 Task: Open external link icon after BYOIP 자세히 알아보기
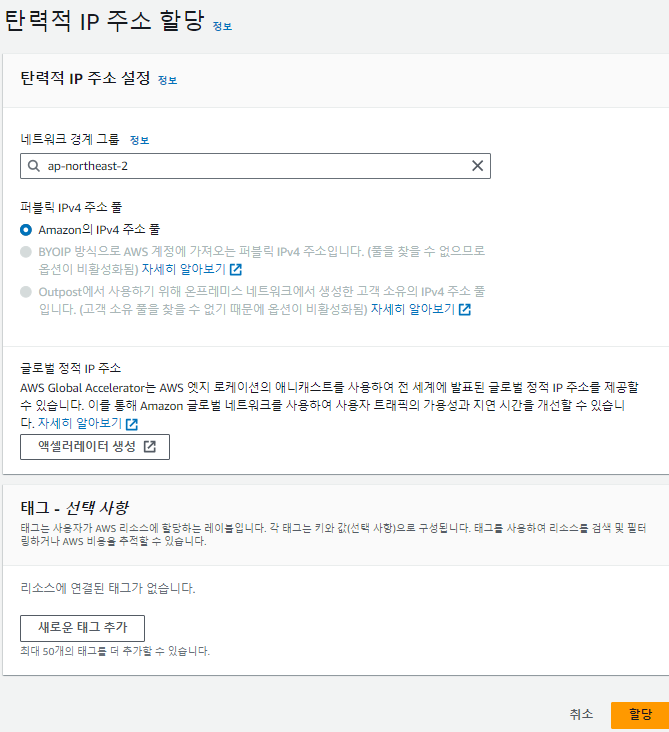pyautogui.click(x=236, y=269)
